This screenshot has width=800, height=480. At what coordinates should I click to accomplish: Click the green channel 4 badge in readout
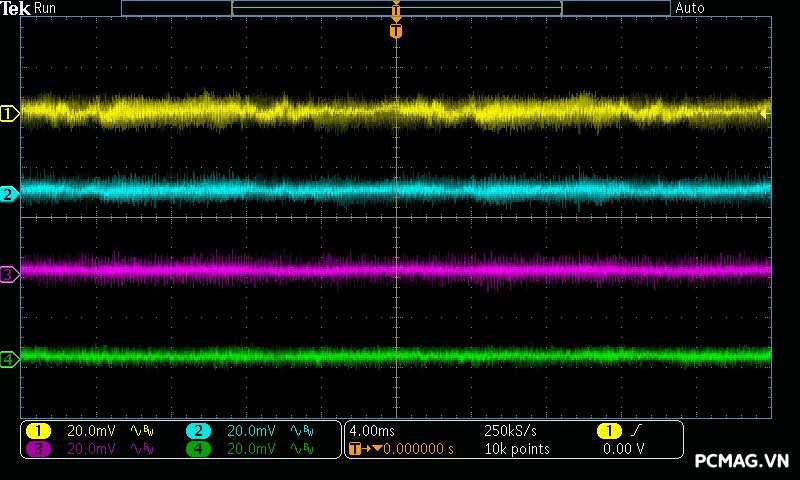tap(198, 449)
